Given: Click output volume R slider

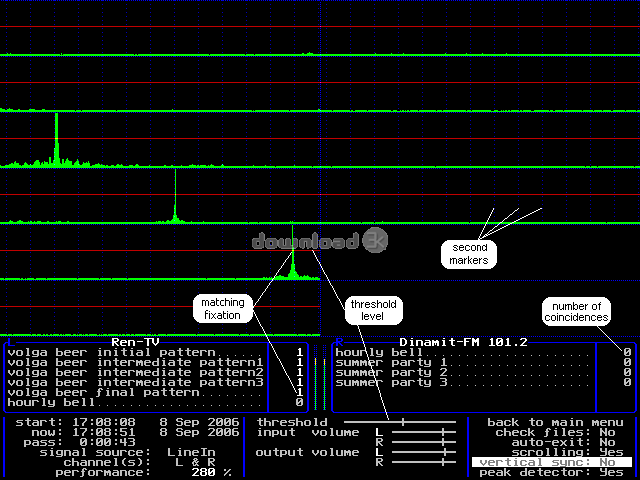Looking at the screenshot, I should 424,462.
